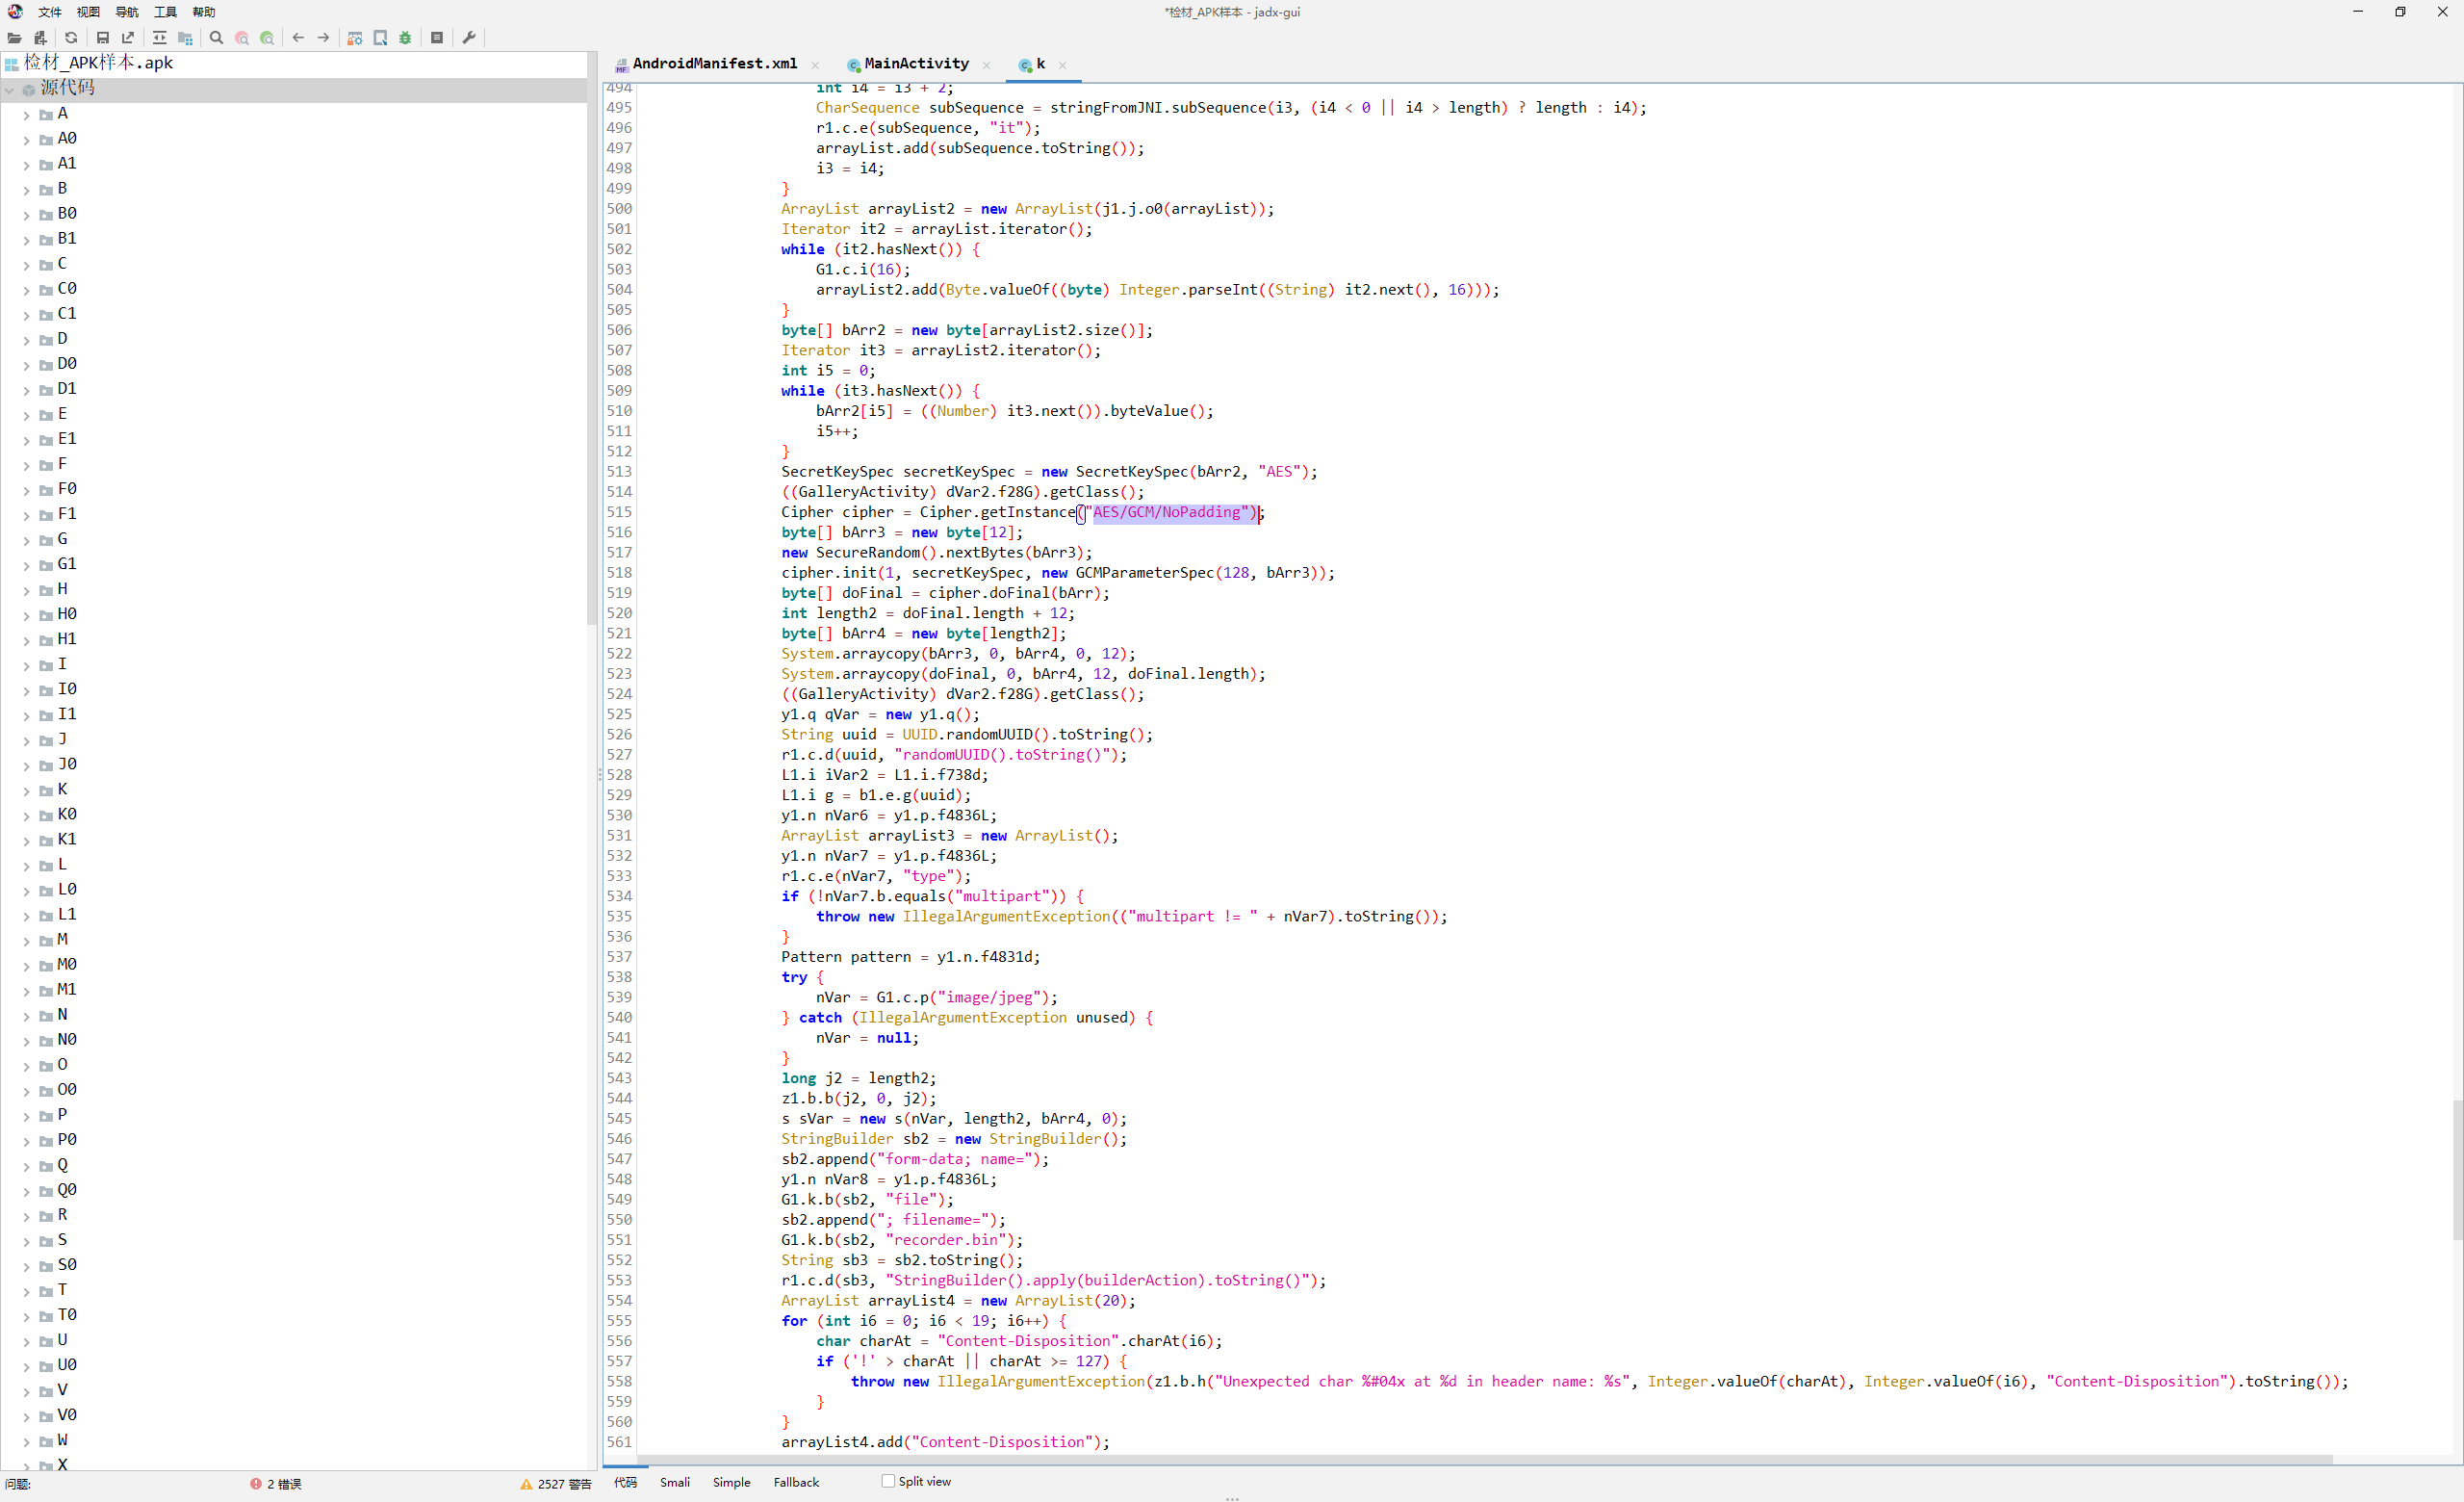Switch to the Simple view
2464x1502 pixels.
click(731, 1482)
